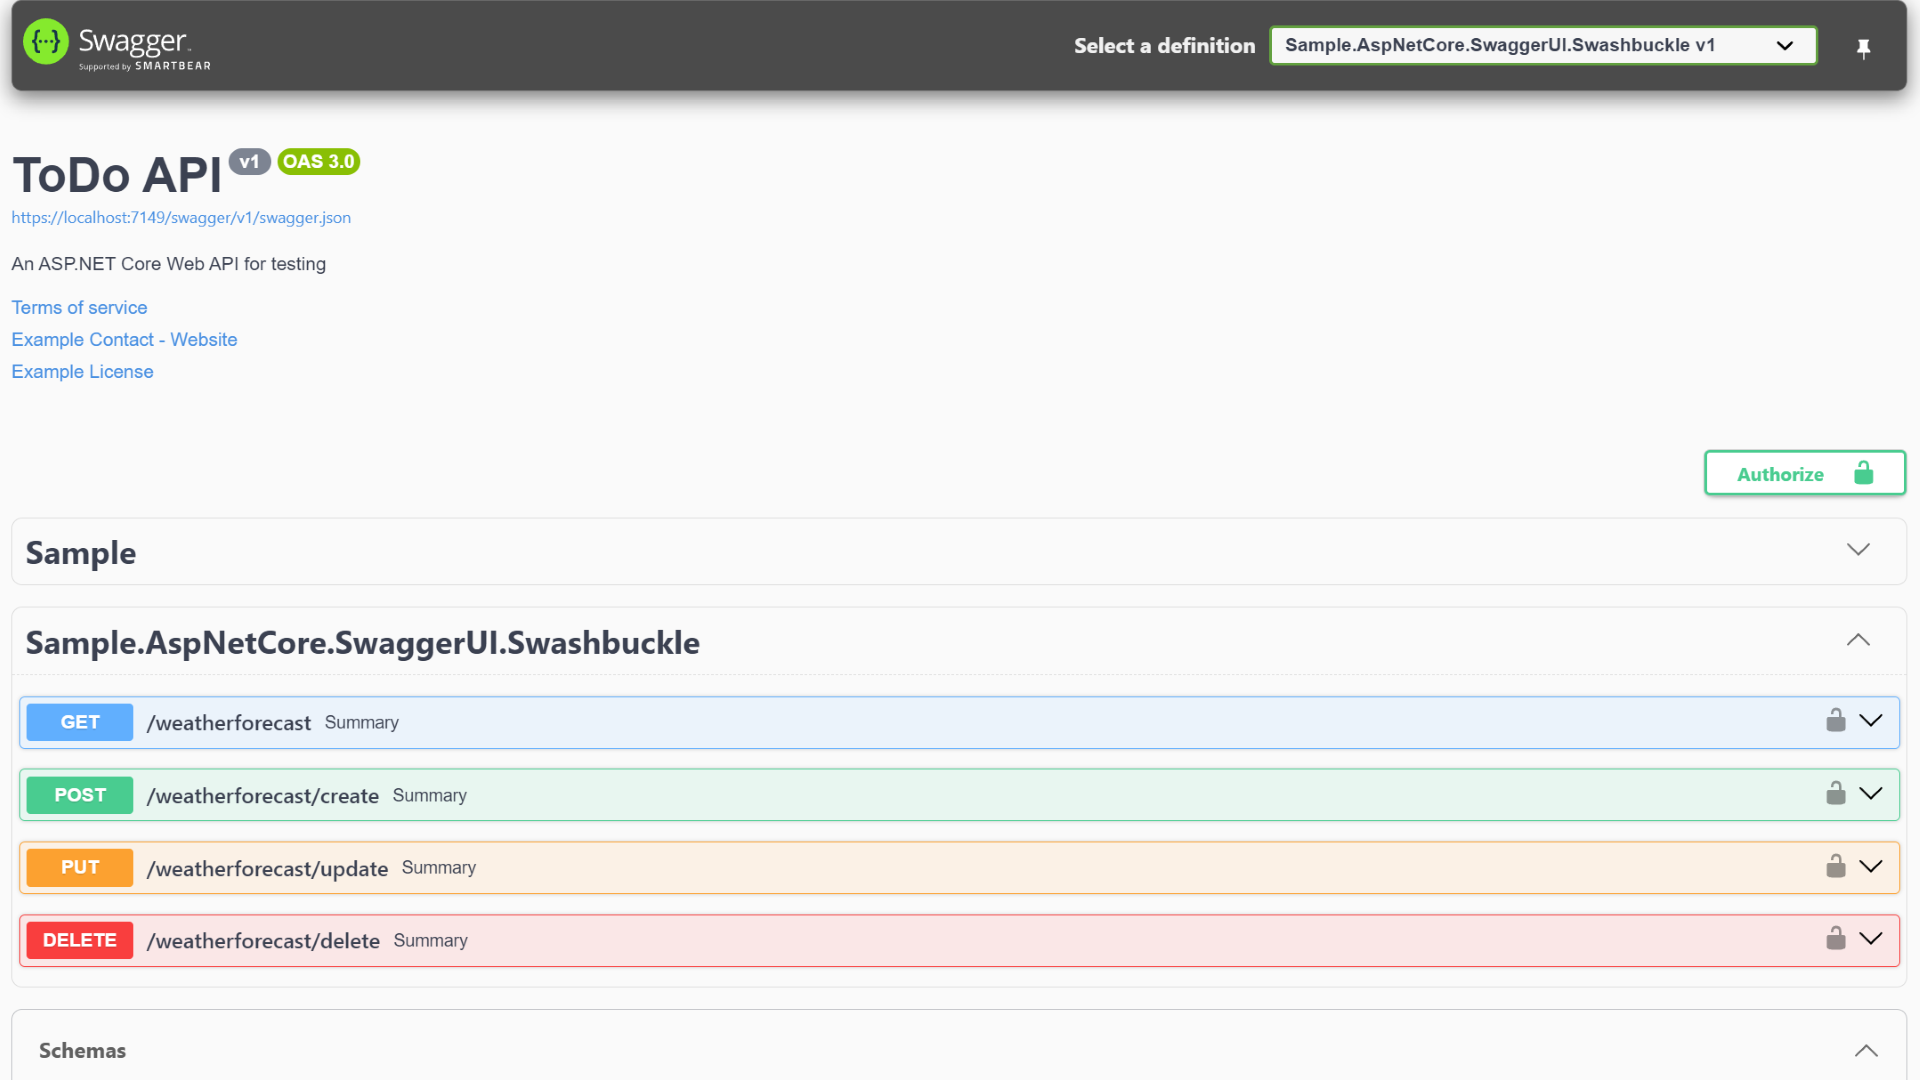The height and width of the screenshot is (1080, 1920).
Task: Click the Example License link
Action: click(x=82, y=372)
